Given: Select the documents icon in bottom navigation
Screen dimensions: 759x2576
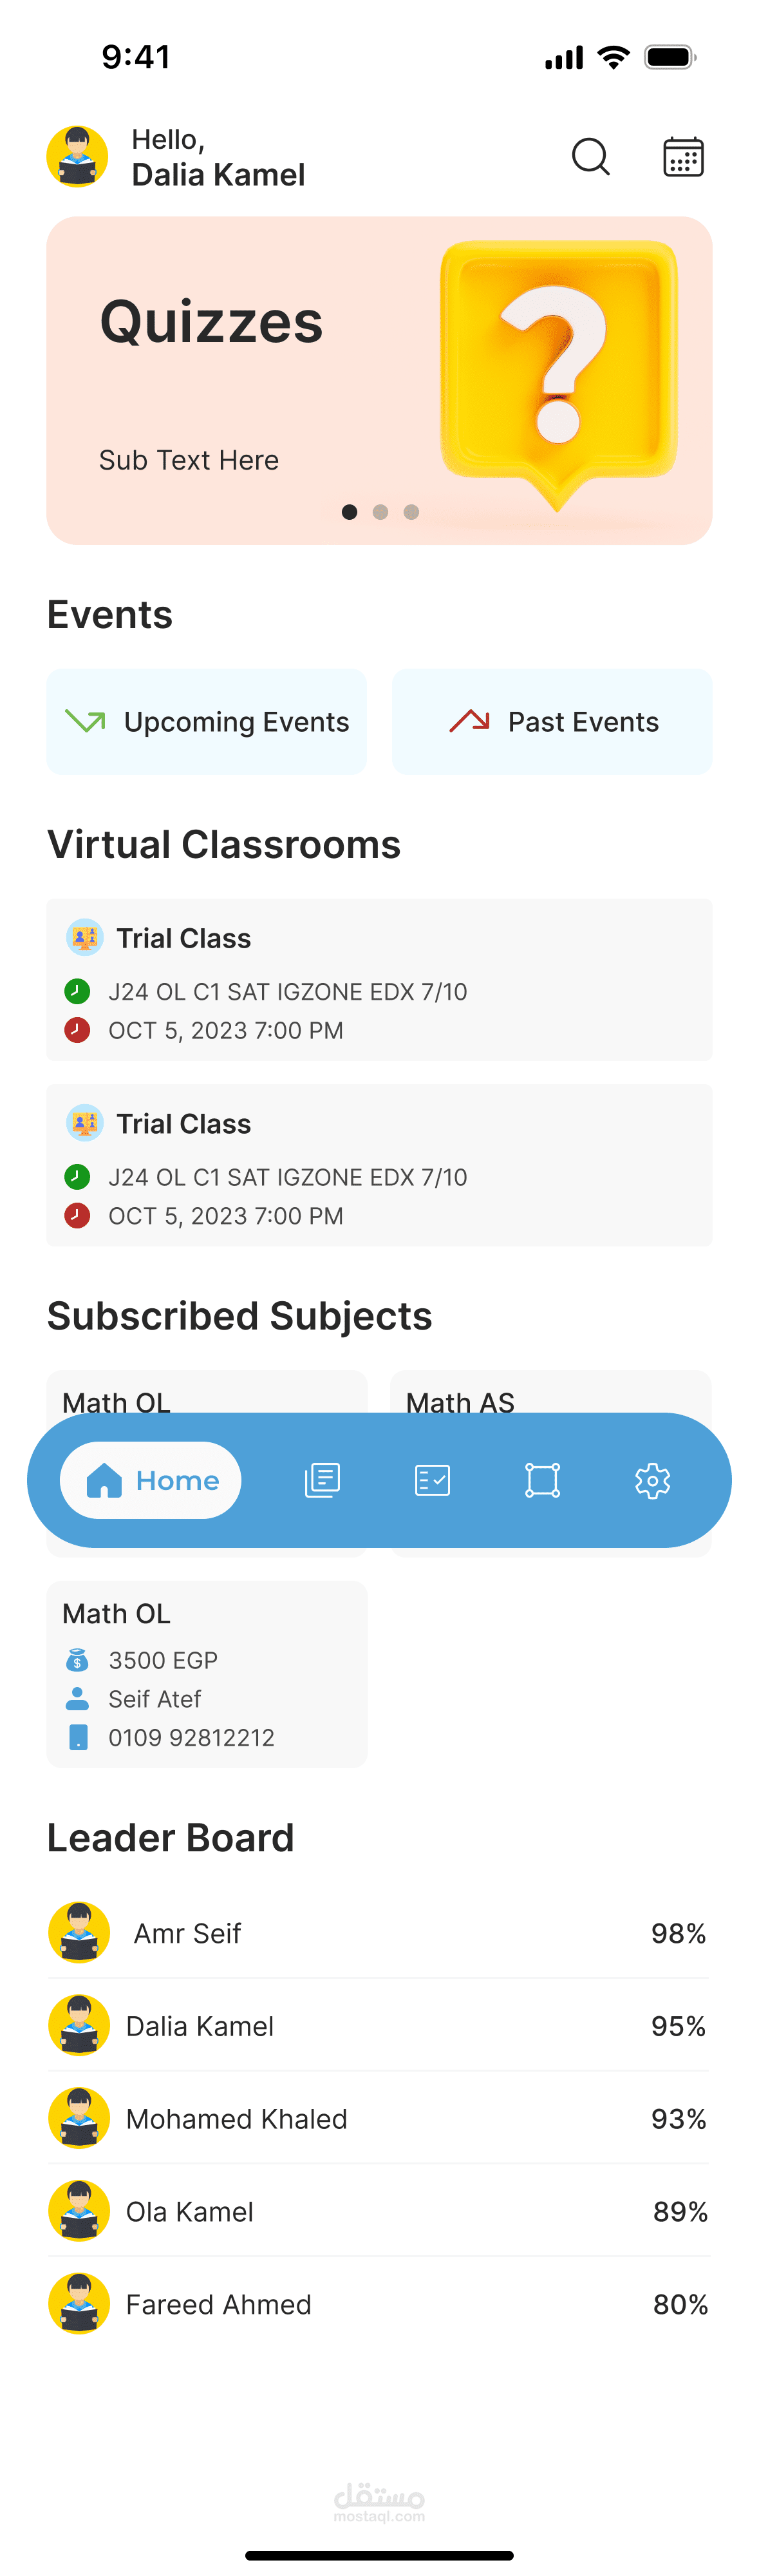Looking at the screenshot, I should coord(322,1480).
